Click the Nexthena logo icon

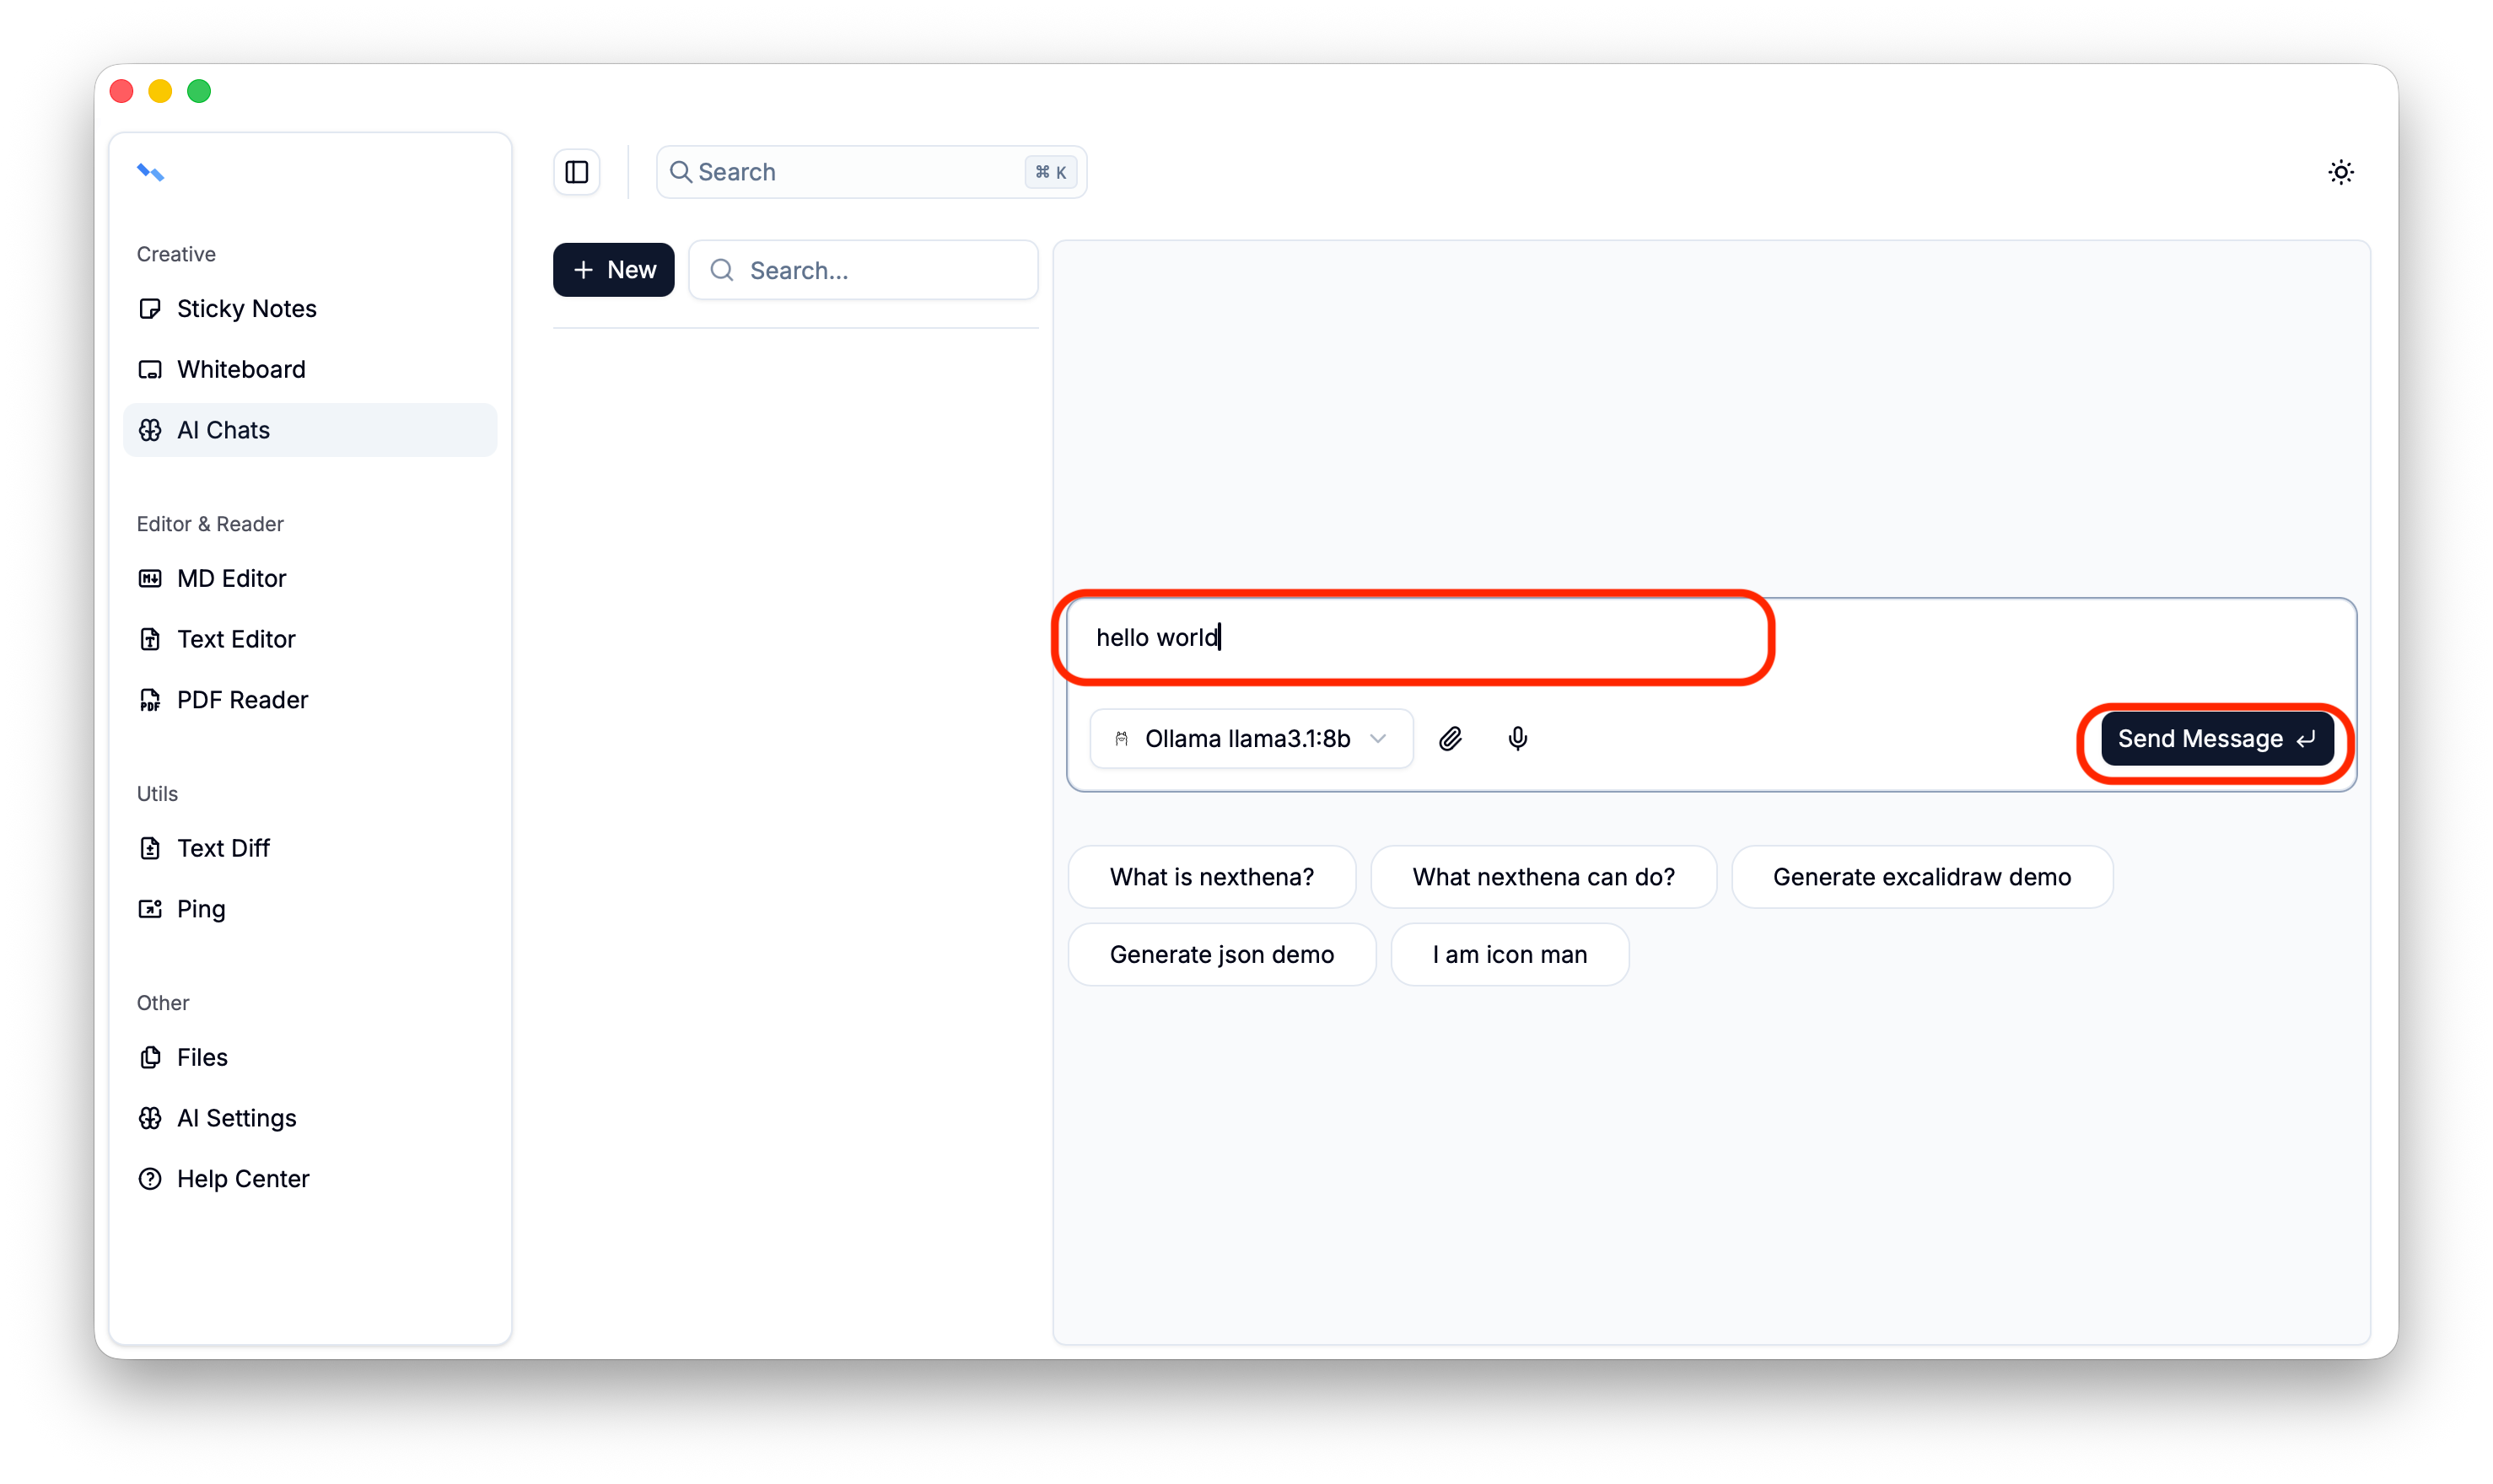click(150, 173)
